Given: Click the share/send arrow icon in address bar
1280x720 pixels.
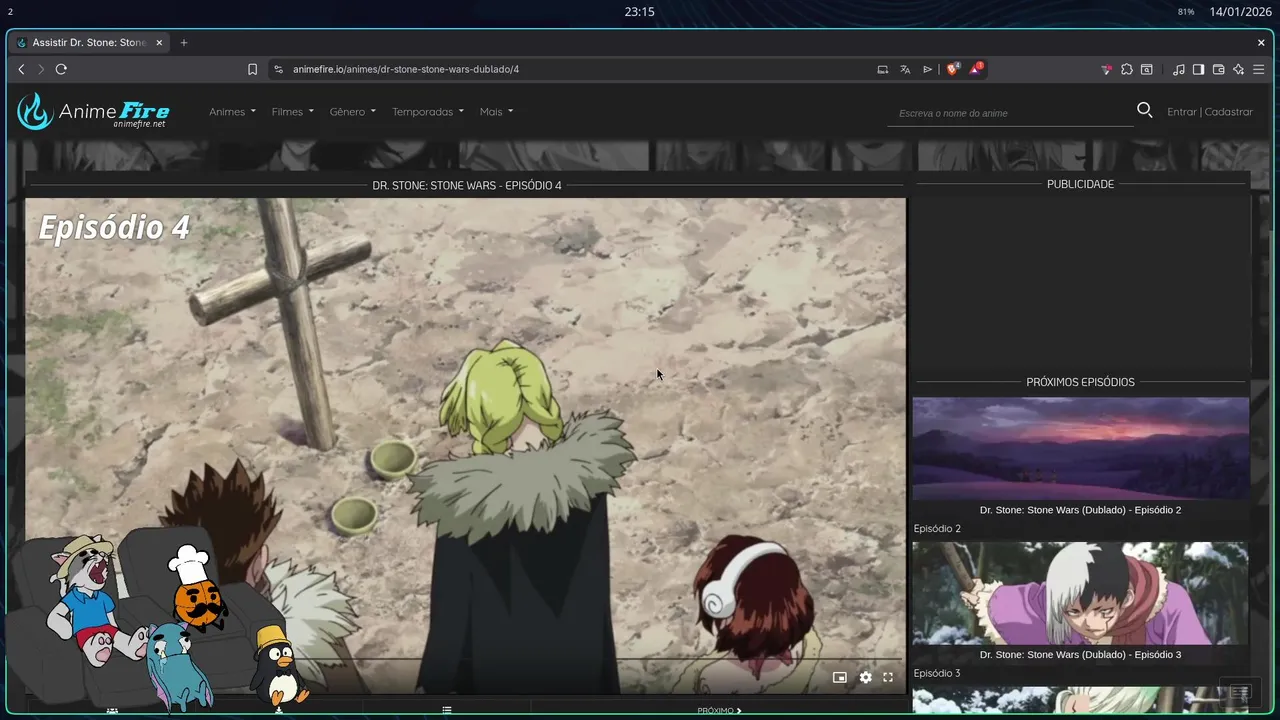Looking at the screenshot, I should tap(928, 69).
